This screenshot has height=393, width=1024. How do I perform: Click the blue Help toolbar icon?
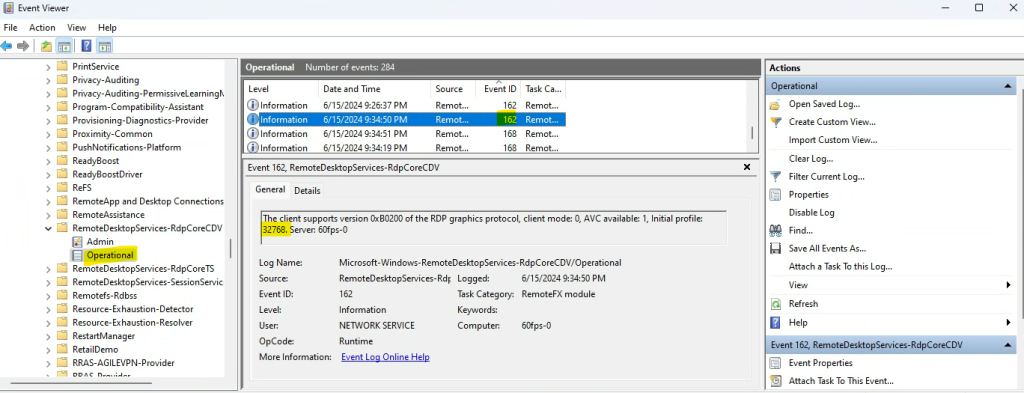point(86,46)
